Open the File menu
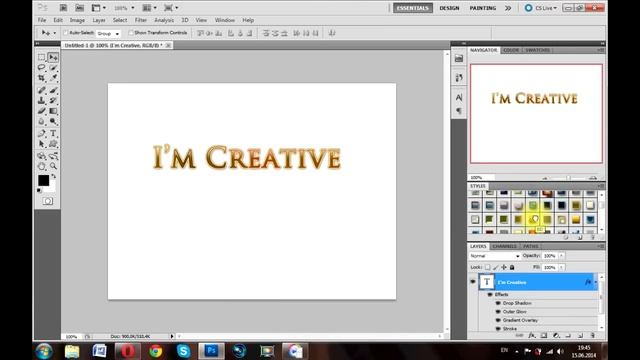Viewport: 640px width, 360px height. point(42,20)
